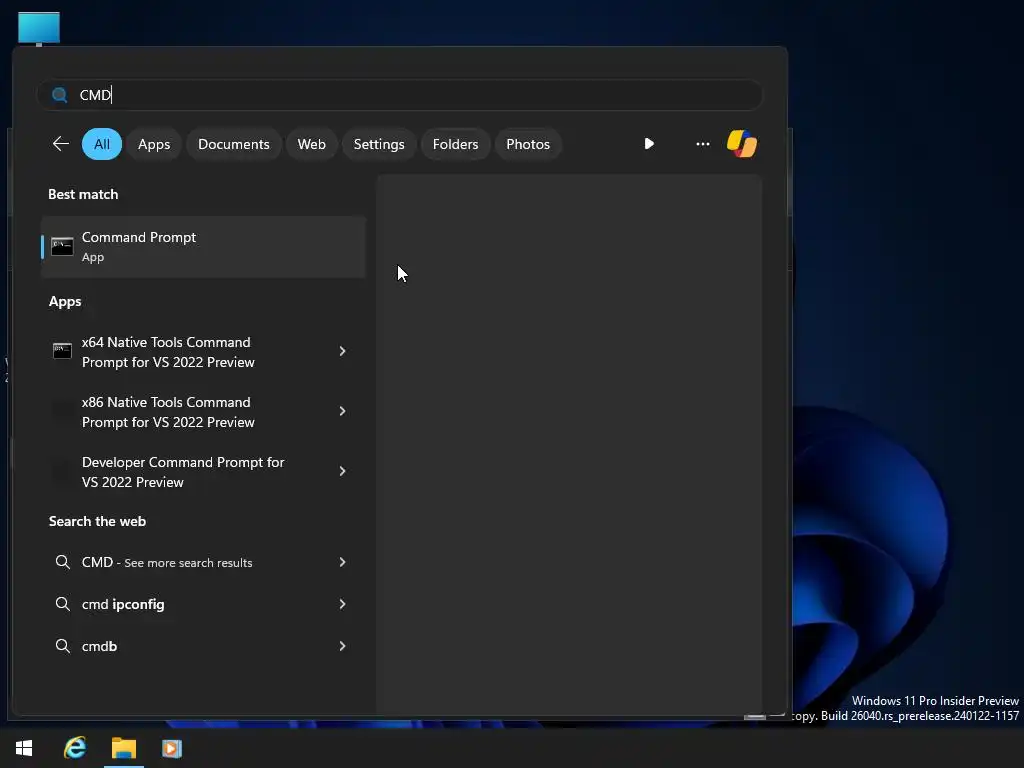Search the web for 'cmd ipconfig'
The width and height of the screenshot is (1024, 768).
(203, 604)
